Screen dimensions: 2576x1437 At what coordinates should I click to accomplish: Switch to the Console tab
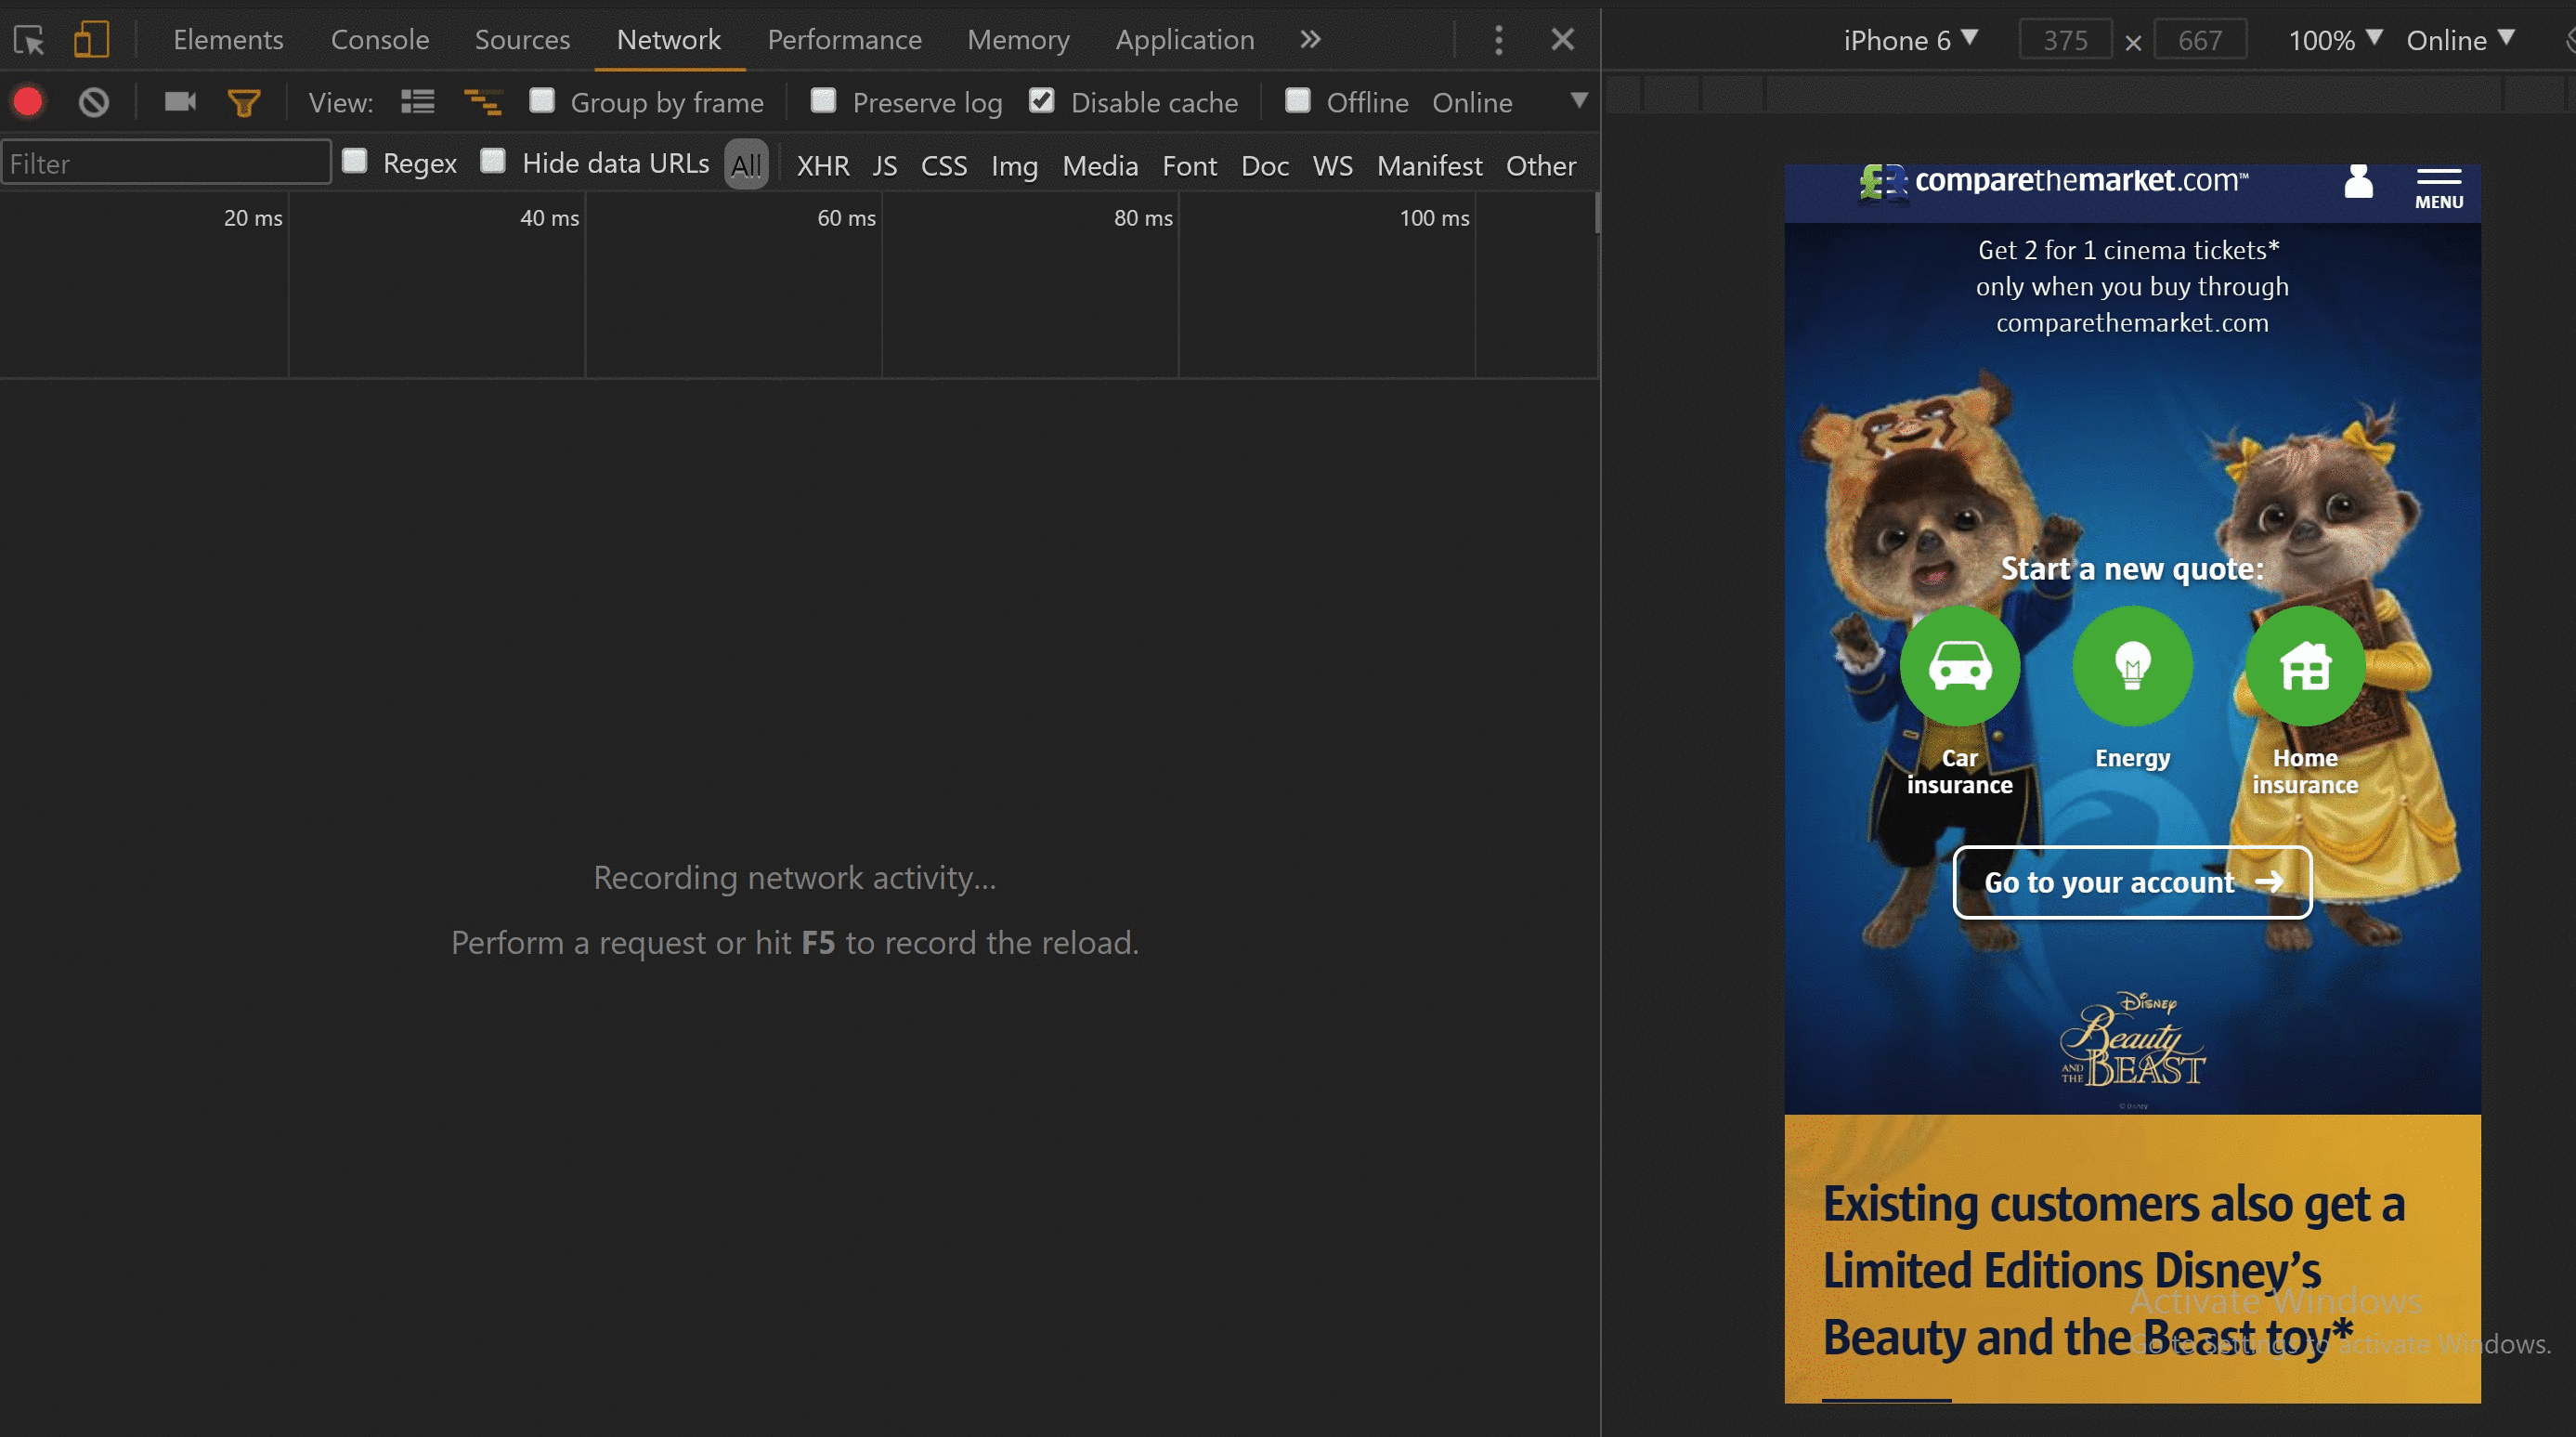(x=380, y=40)
